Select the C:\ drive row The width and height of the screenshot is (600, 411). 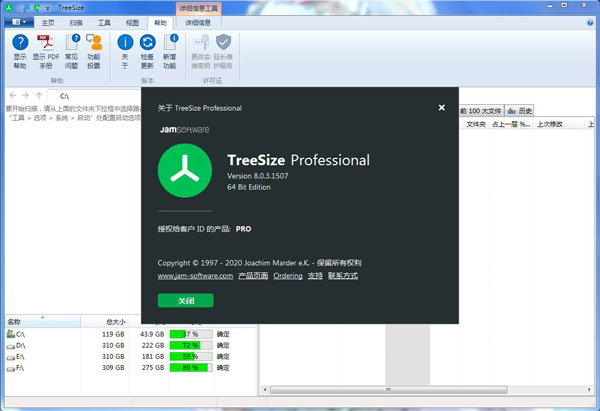coord(20,333)
